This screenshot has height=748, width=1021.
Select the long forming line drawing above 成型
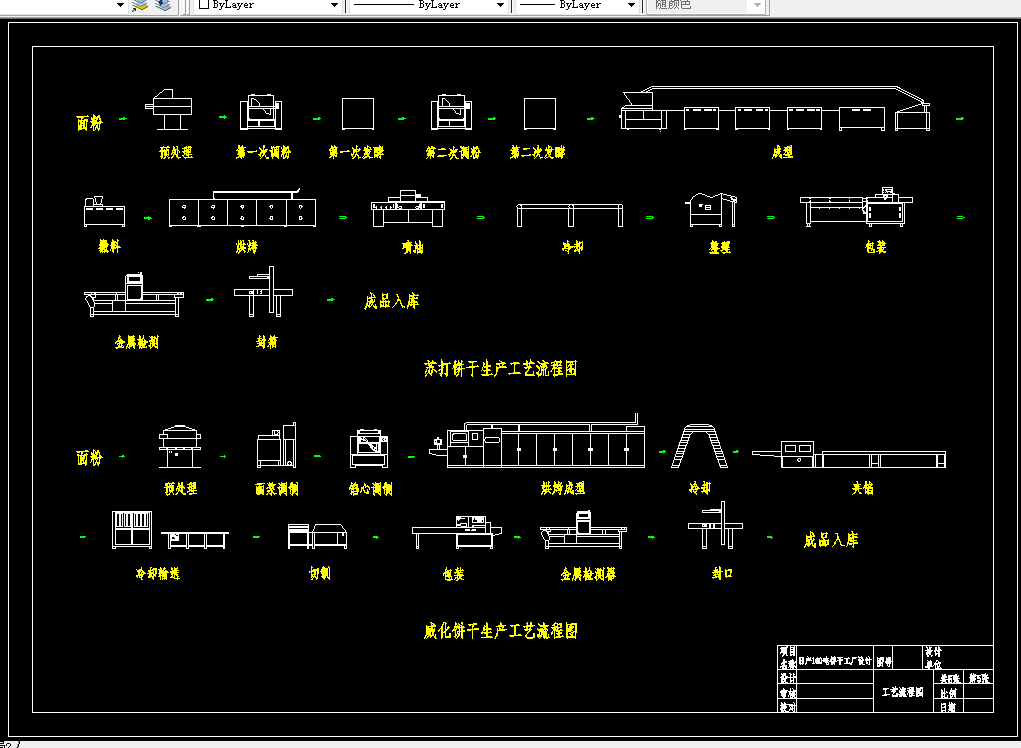[775, 109]
